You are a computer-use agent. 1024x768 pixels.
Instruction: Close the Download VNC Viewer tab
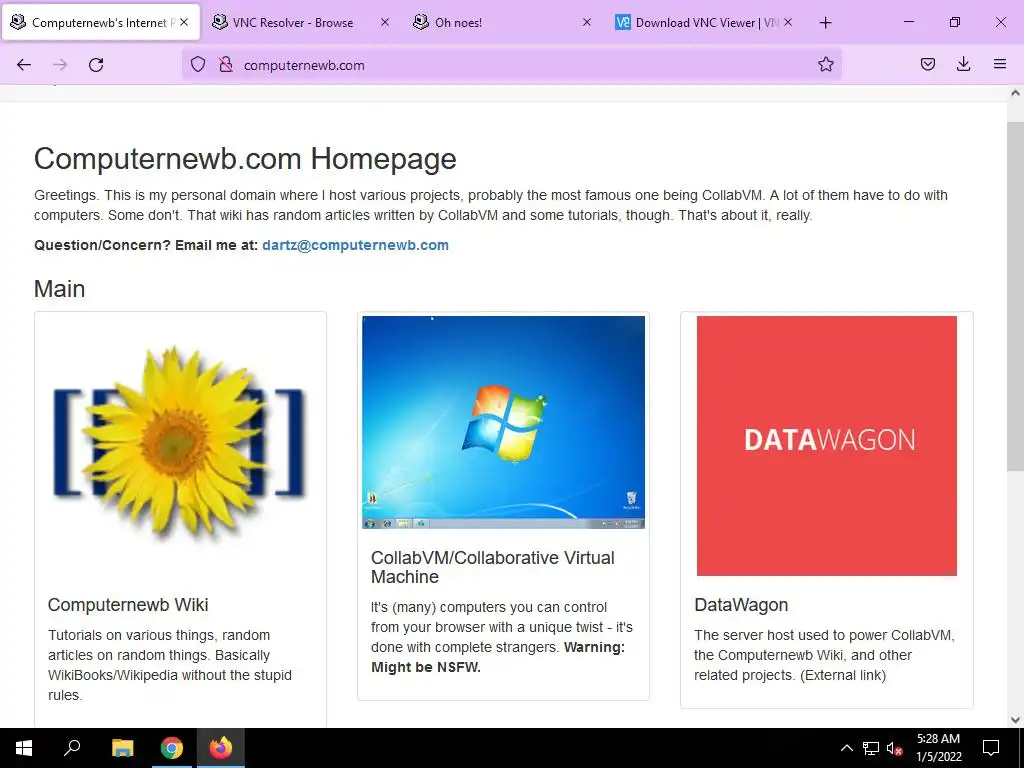788,22
